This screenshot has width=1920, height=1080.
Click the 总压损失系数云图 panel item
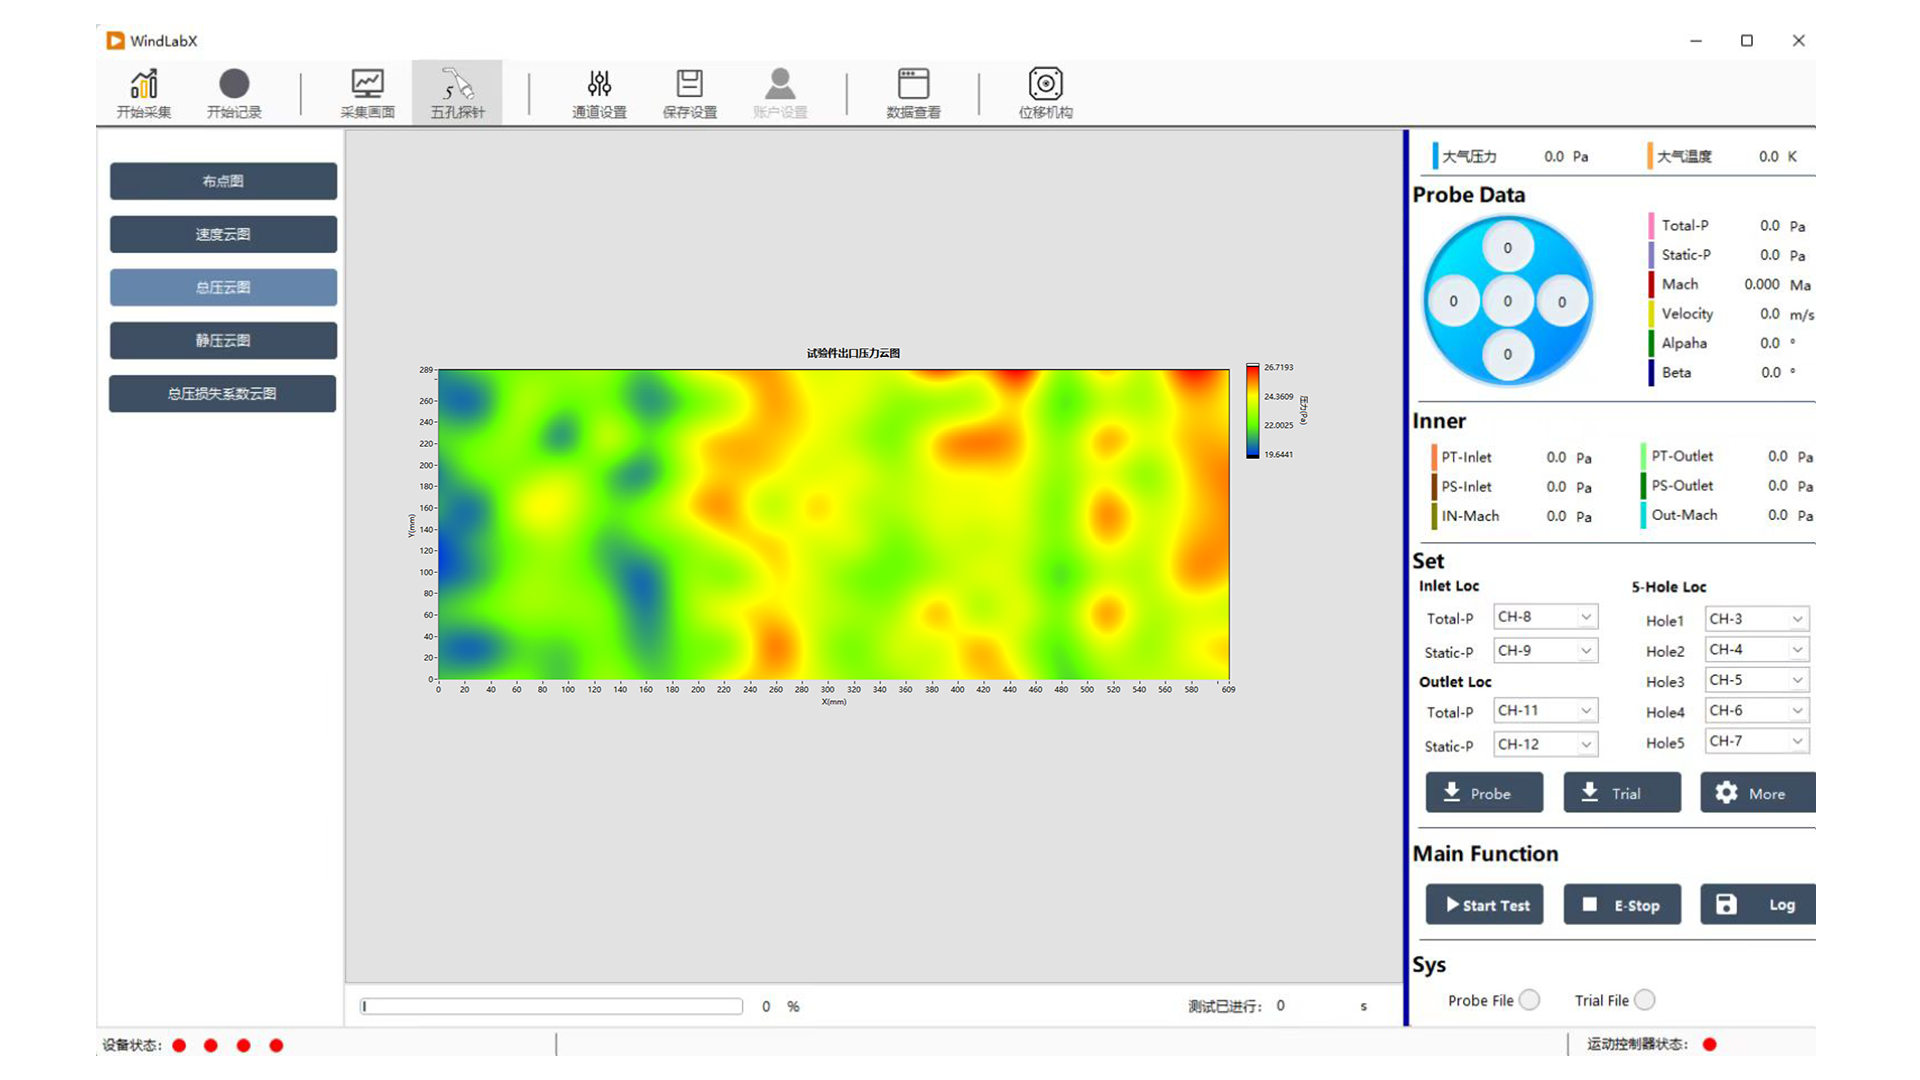222,393
